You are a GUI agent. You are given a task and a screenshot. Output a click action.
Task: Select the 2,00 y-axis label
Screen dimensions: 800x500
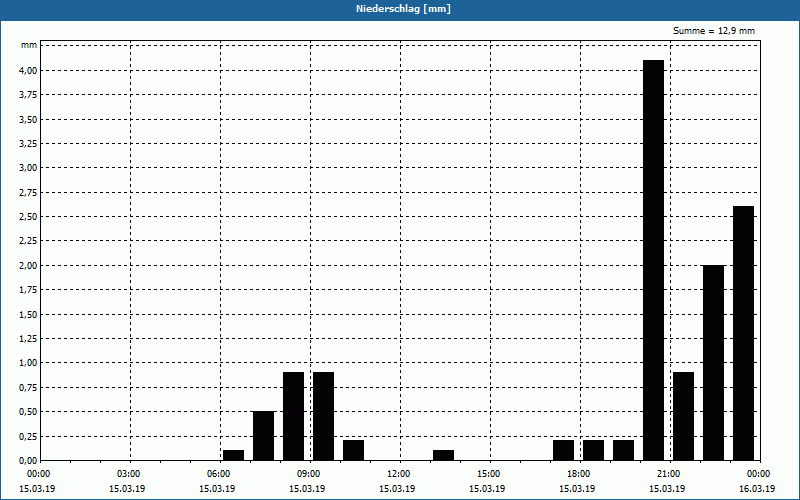click(28, 265)
